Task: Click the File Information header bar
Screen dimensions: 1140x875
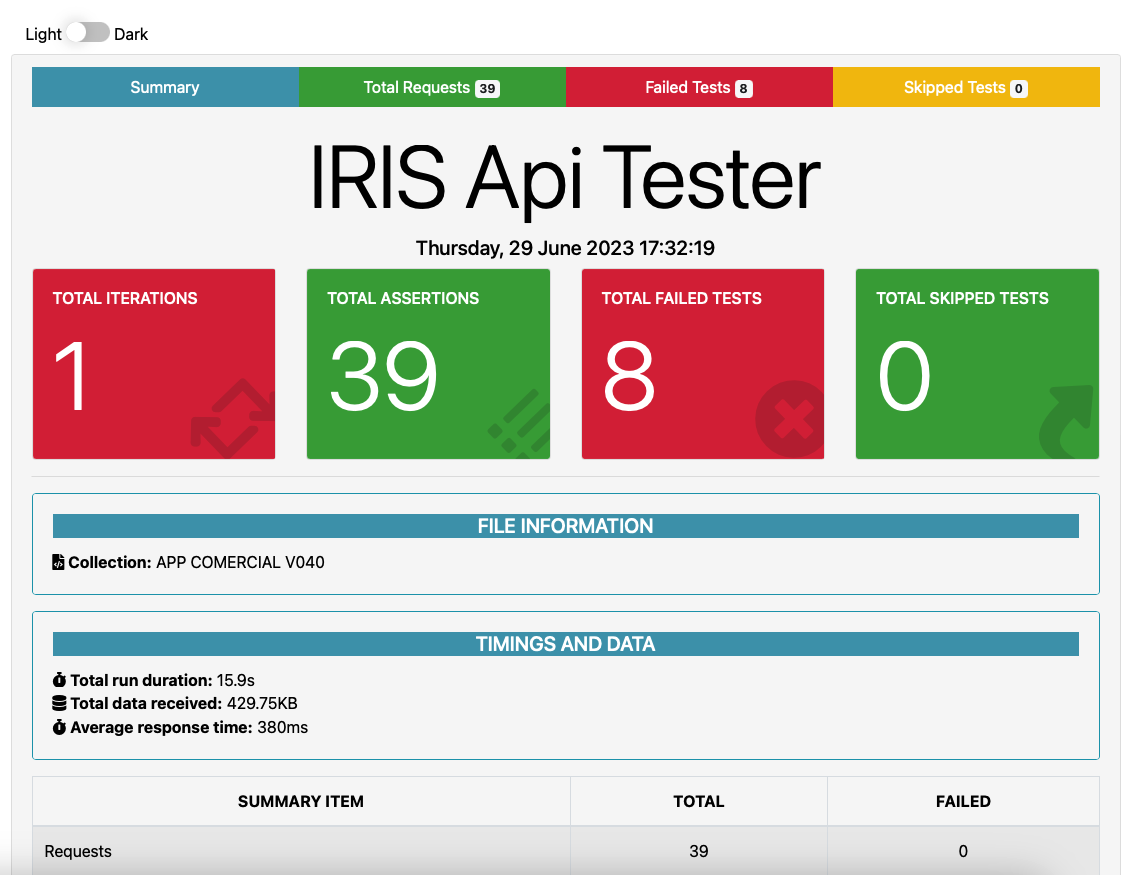Action: 565,526
